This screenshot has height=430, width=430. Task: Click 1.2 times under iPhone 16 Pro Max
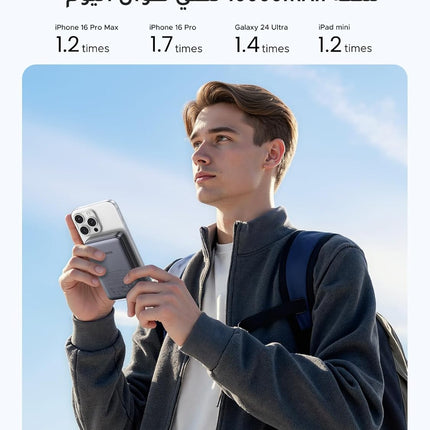pyautogui.click(x=82, y=45)
